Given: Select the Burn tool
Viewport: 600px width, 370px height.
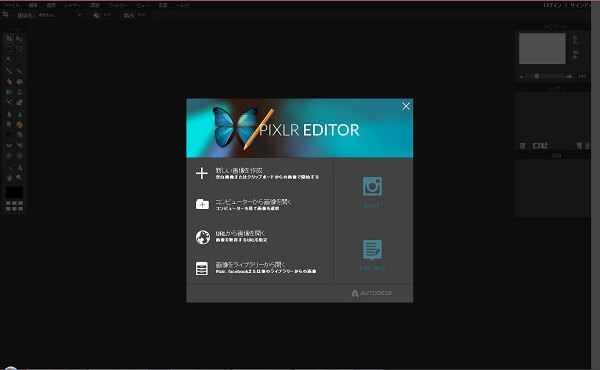Looking at the screenshot, I should click(x=19, y=135).
